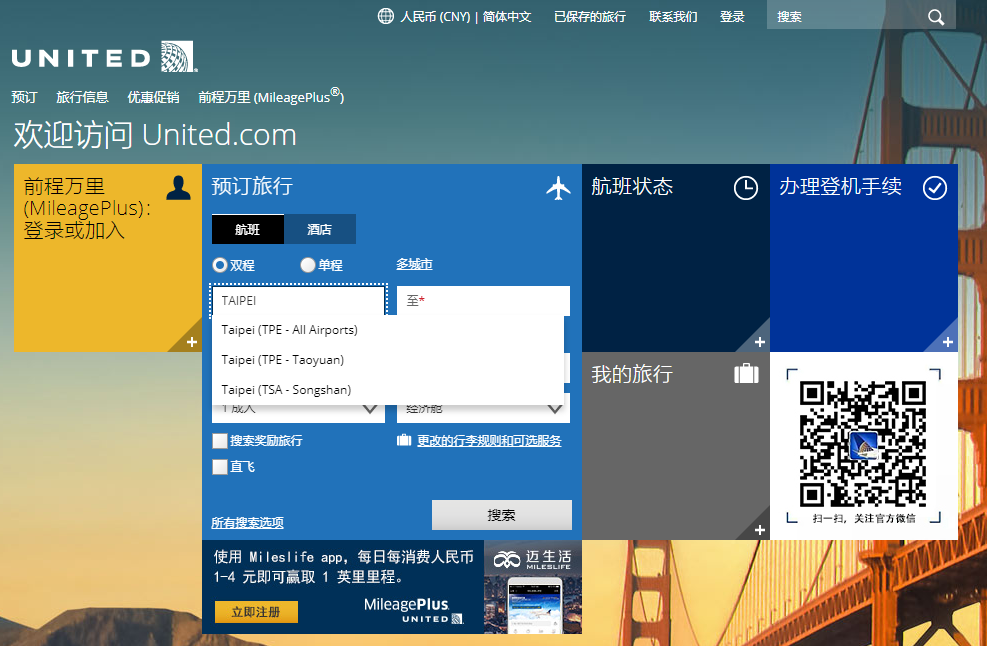Screen dimensions: 987x646
Task: Enable the 搜索奖励旅行 checkbox
Action: coord(220,440)
